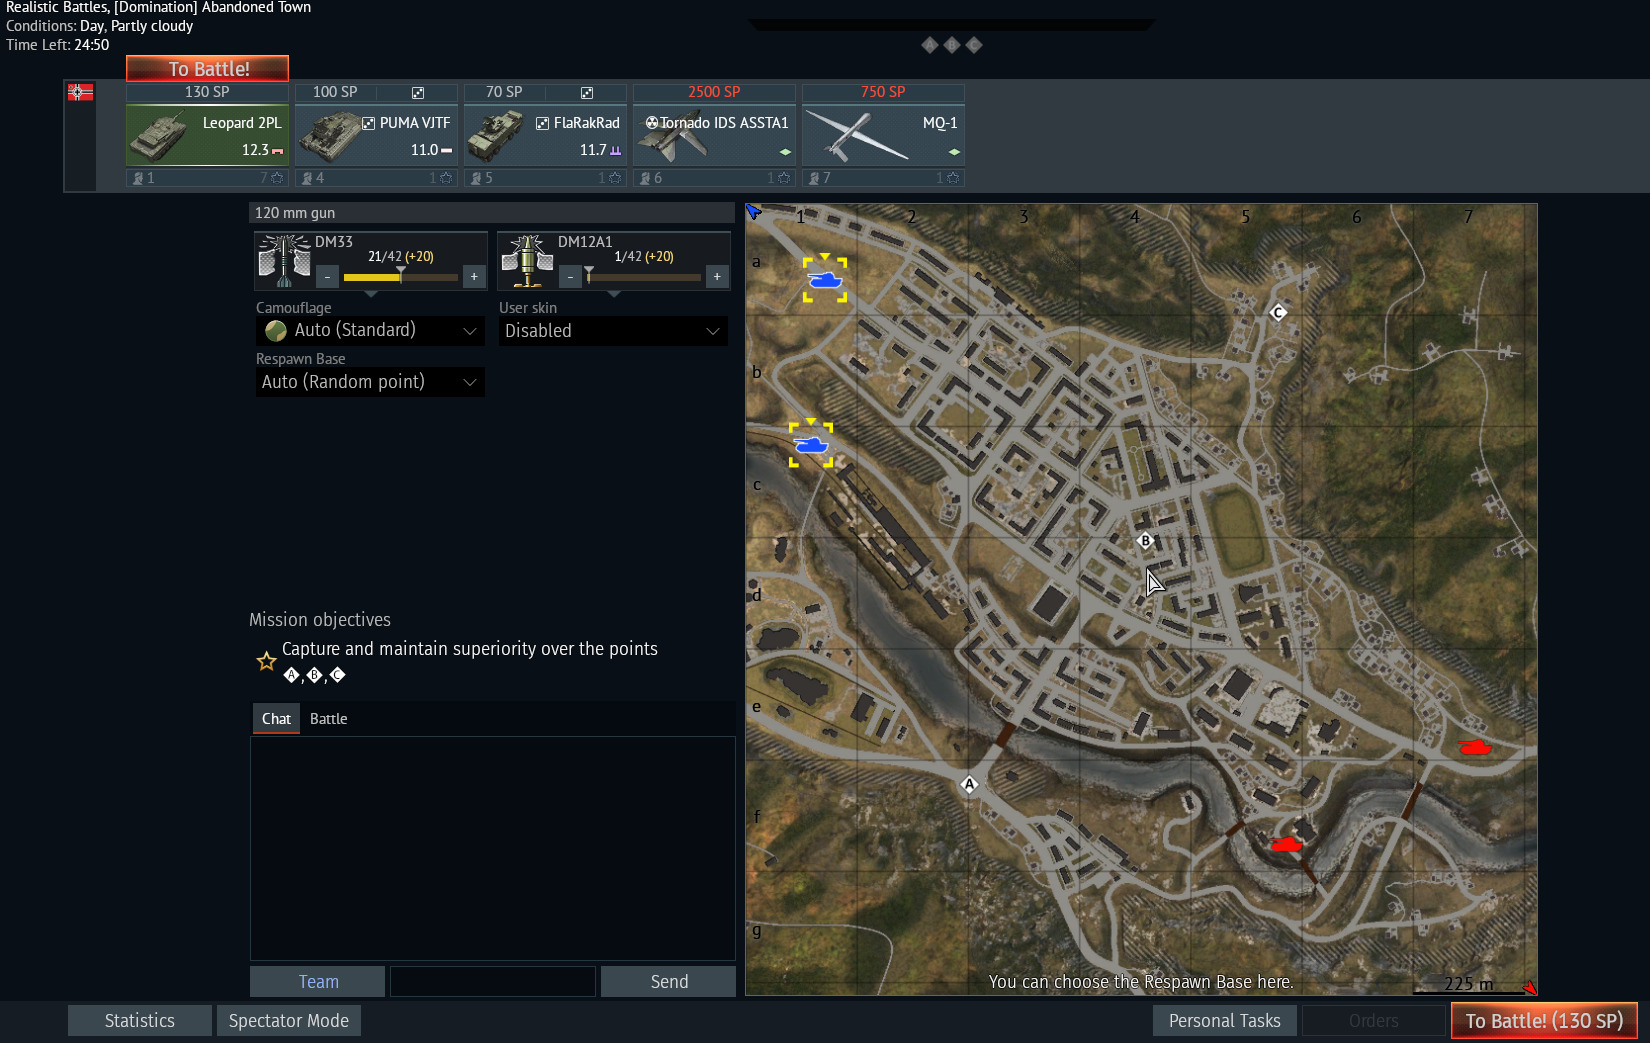Click capture point C on the map
The image size is (1650, 1043).
(1277, 313)
